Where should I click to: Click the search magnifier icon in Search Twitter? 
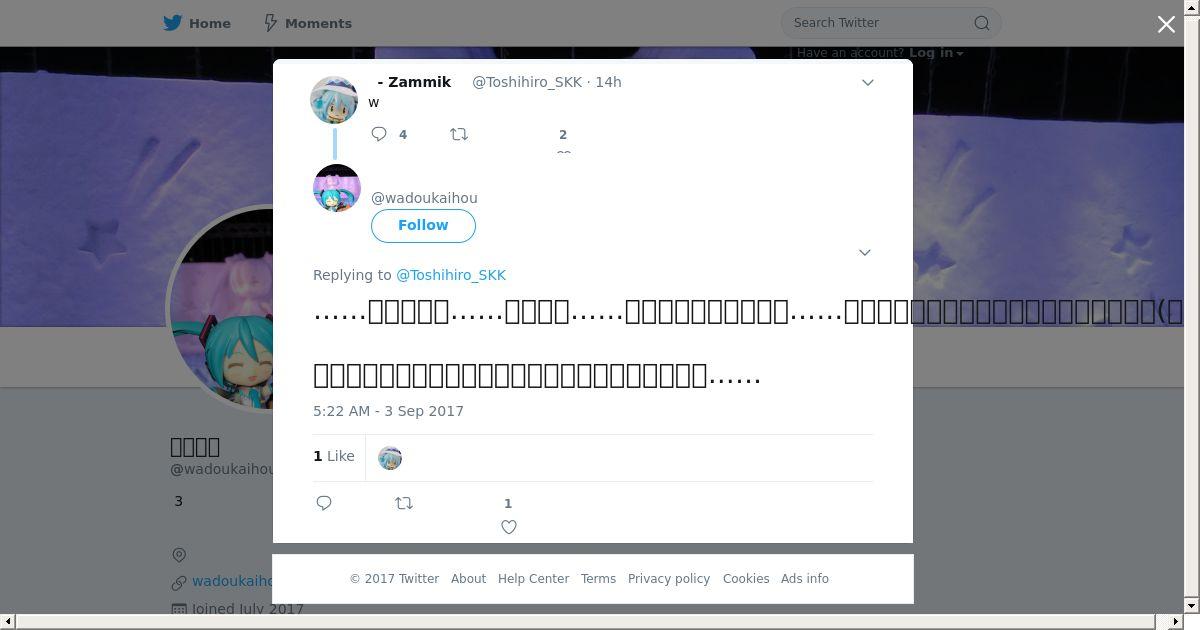coord(982,23)
